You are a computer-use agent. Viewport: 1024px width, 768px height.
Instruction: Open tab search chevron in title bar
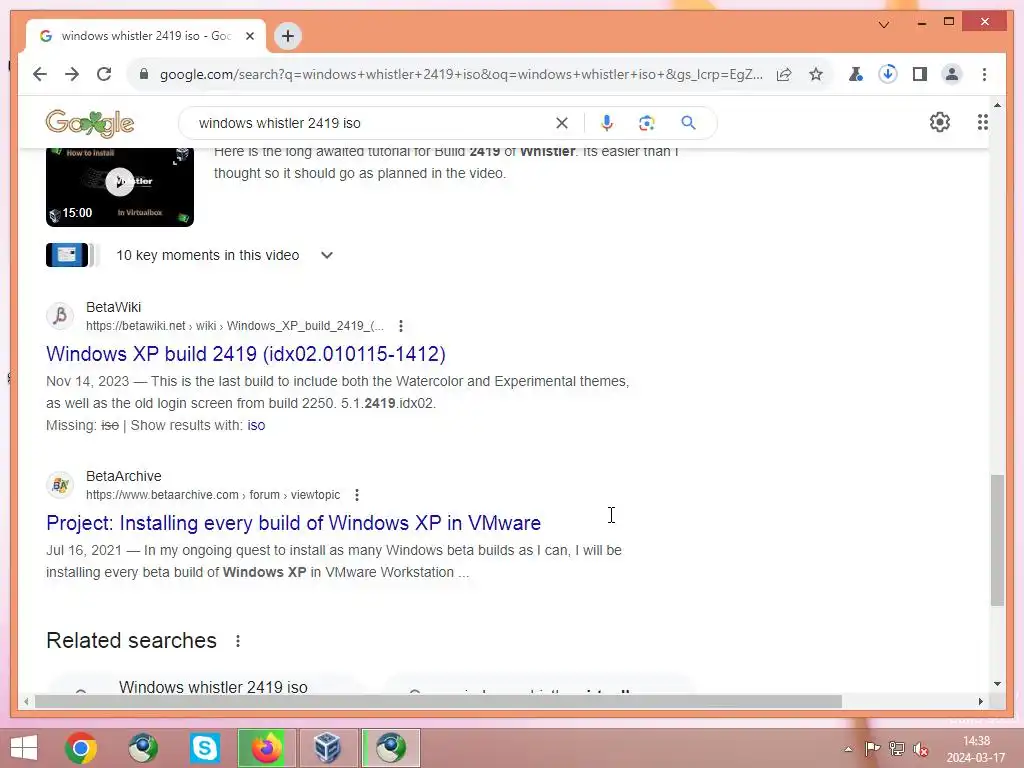(x=884, y=25)
